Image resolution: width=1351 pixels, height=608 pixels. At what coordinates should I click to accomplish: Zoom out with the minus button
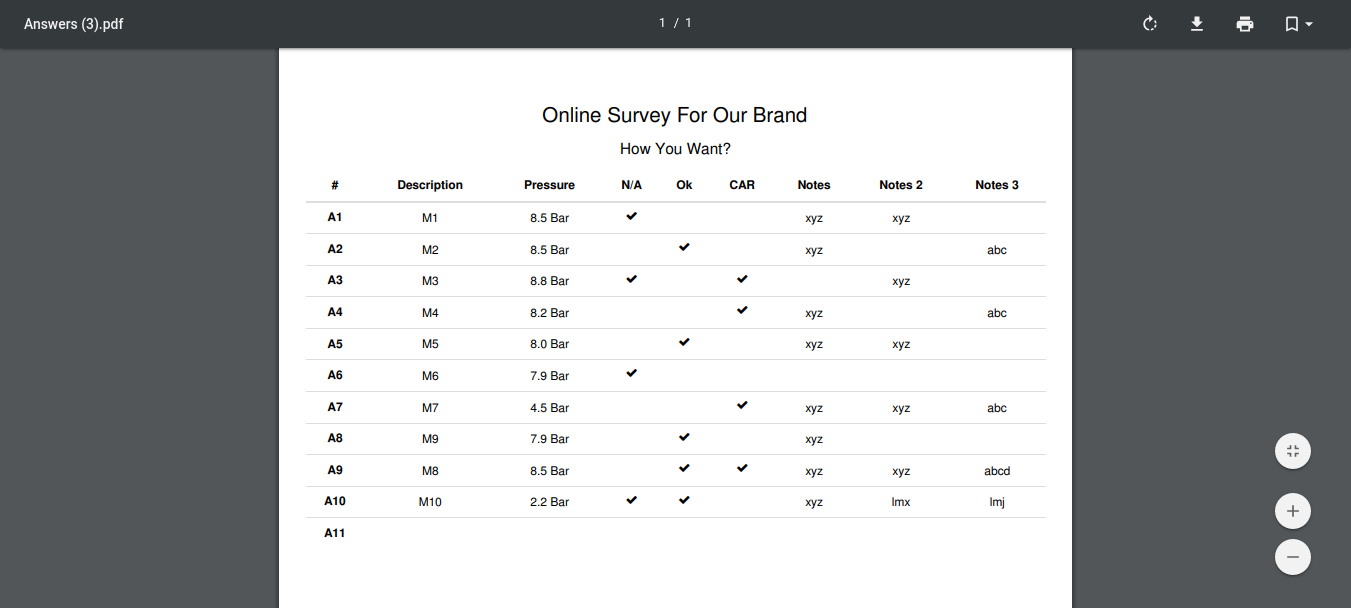click(x=1293, y=556)
